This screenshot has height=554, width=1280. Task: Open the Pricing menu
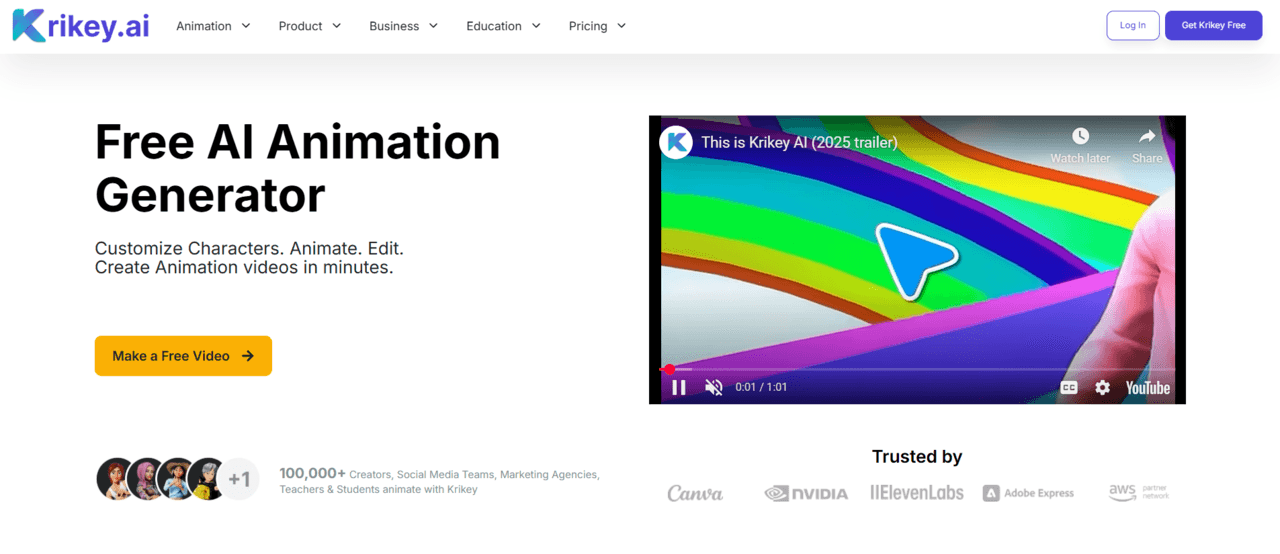(597, 26)
